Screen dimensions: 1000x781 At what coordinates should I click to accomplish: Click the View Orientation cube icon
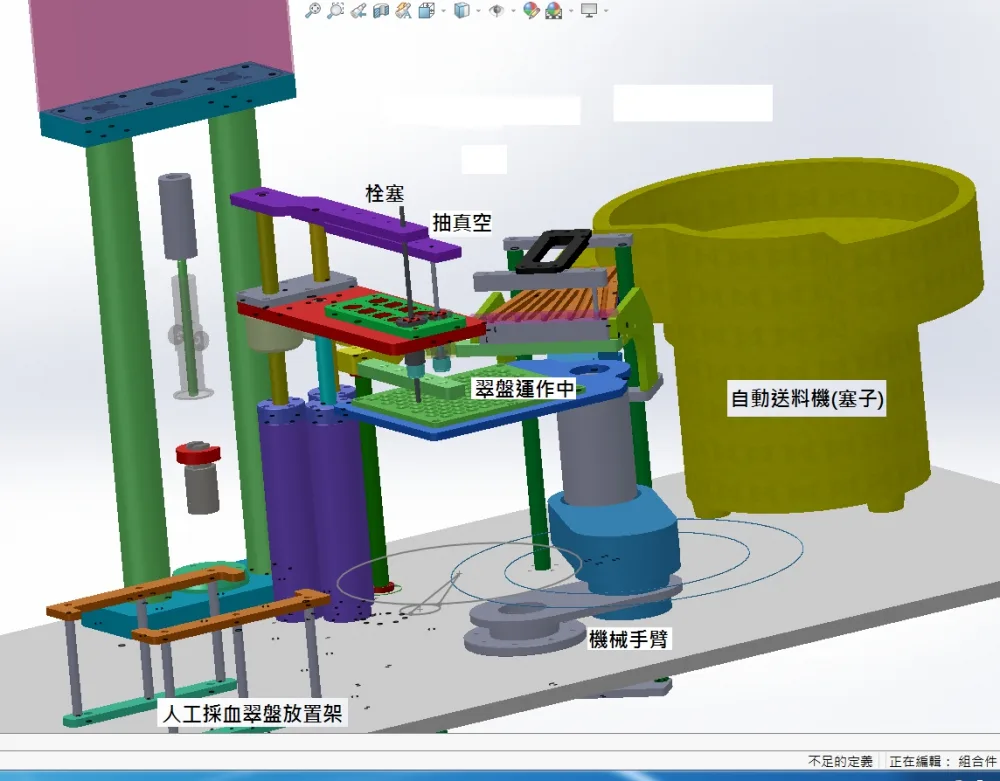click(x=427, y=10)
